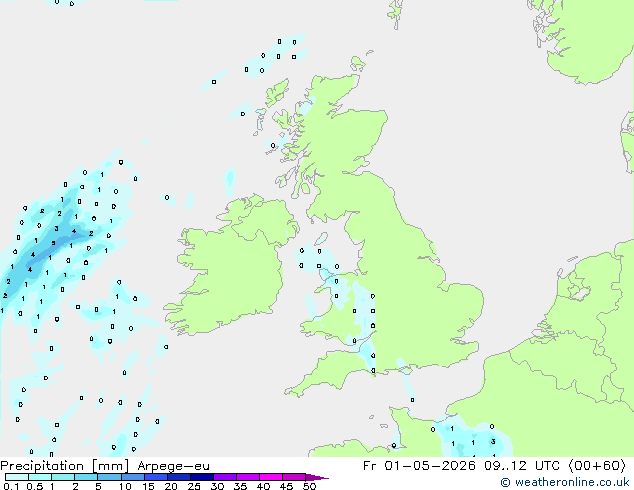Click the 35–40 mm legend color swatch
634x490 pixels.
pos(248,477)
